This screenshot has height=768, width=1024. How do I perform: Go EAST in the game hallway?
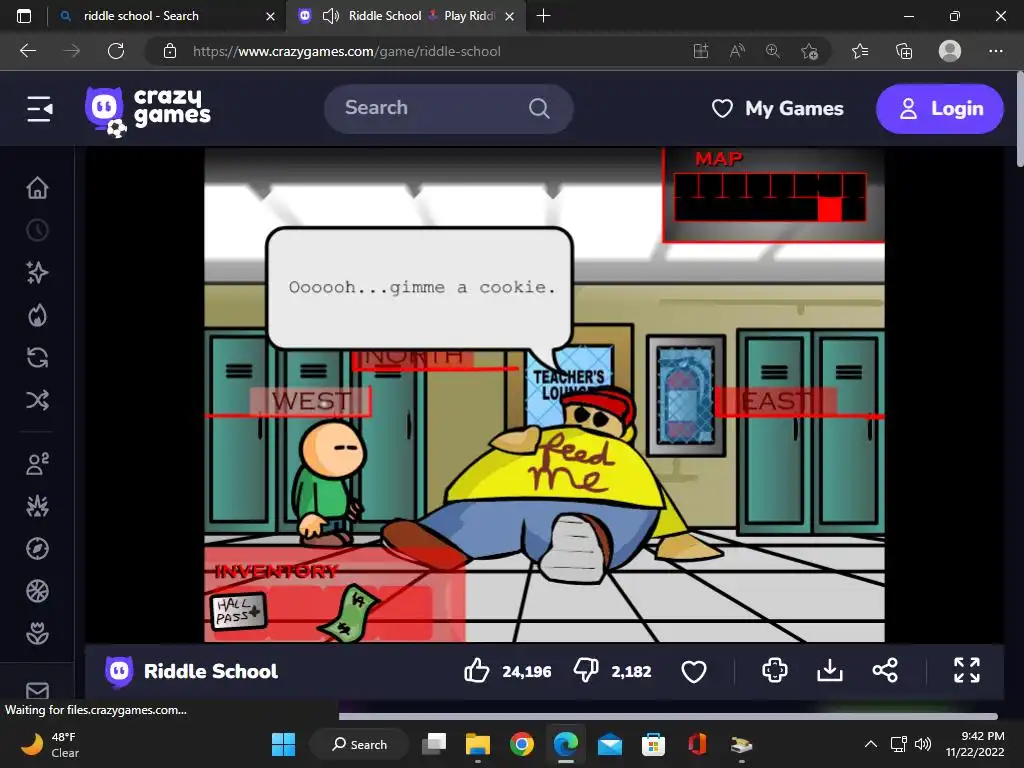tap(775, 401)
